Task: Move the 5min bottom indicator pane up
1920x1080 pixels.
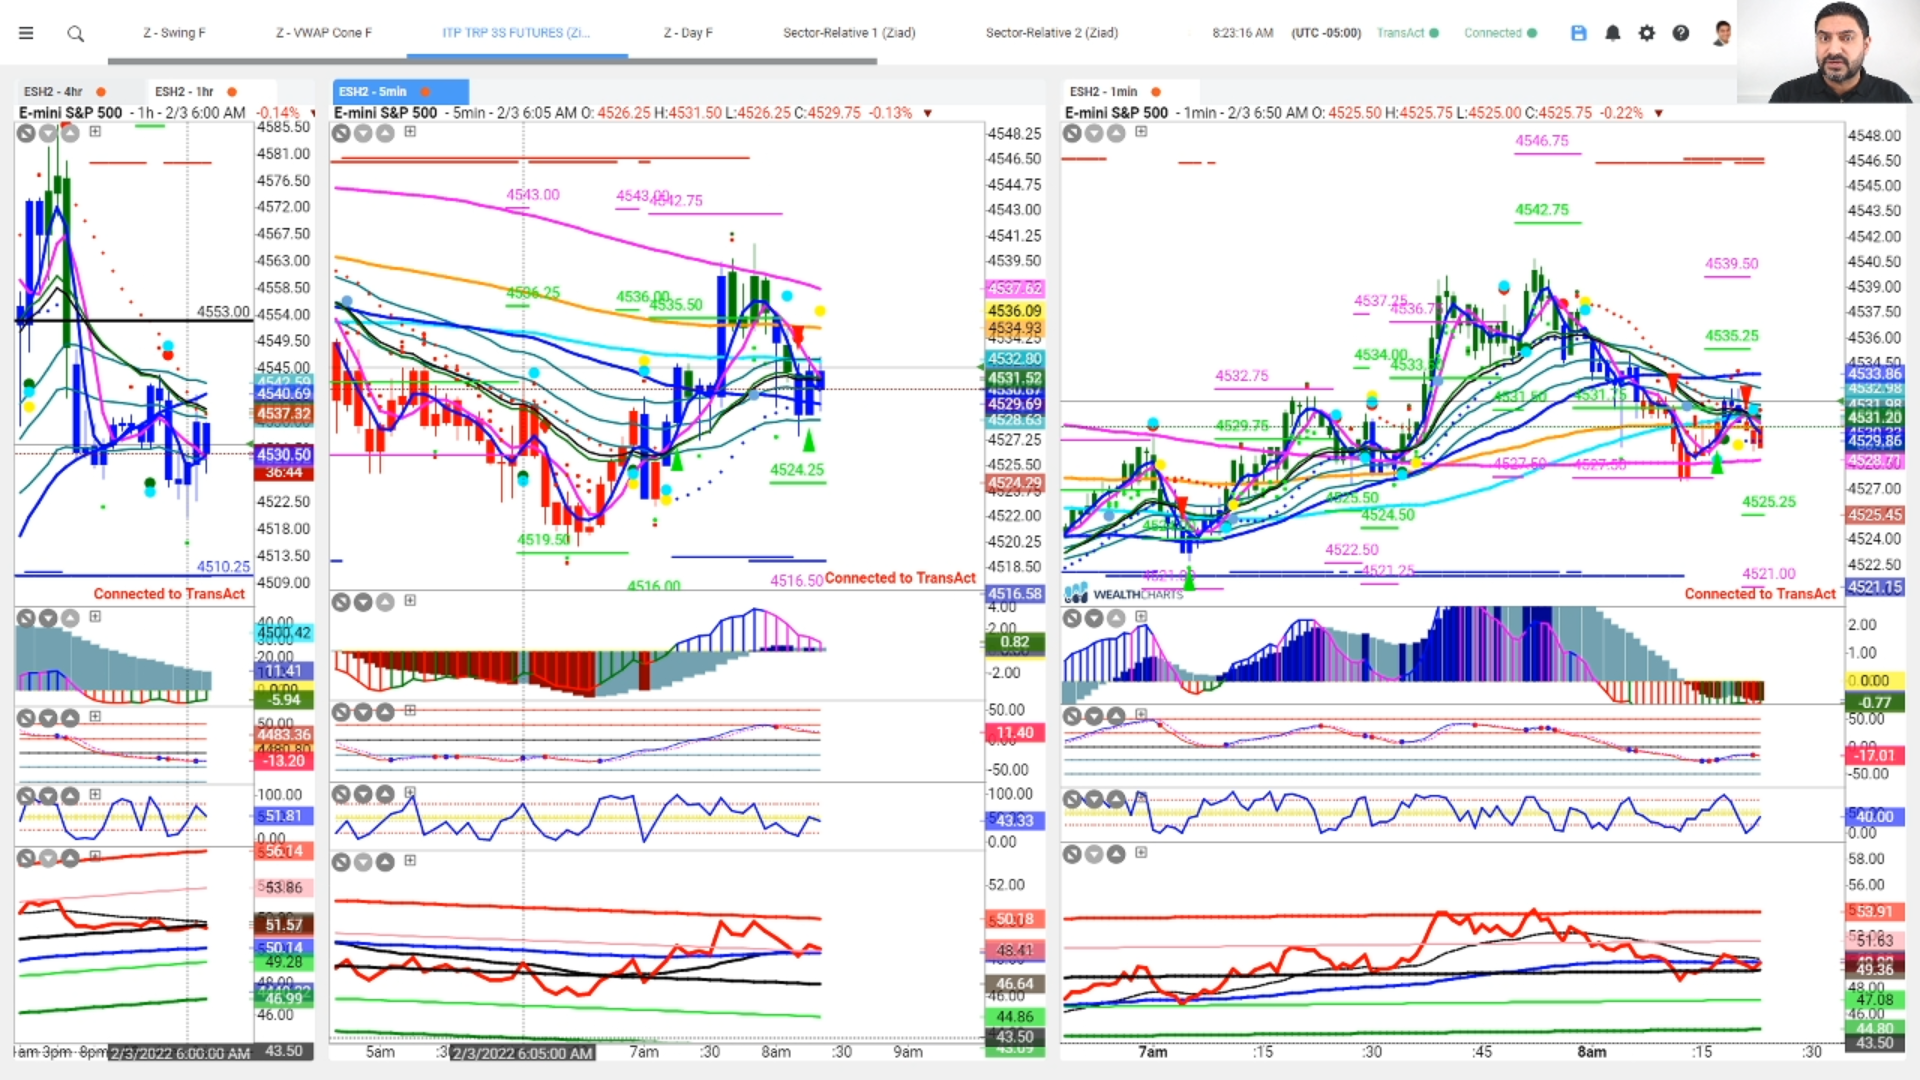Action: coord(385,862)
